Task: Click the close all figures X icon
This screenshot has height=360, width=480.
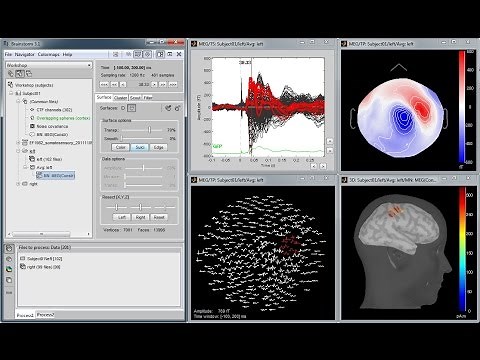Action: coord(179,54)
